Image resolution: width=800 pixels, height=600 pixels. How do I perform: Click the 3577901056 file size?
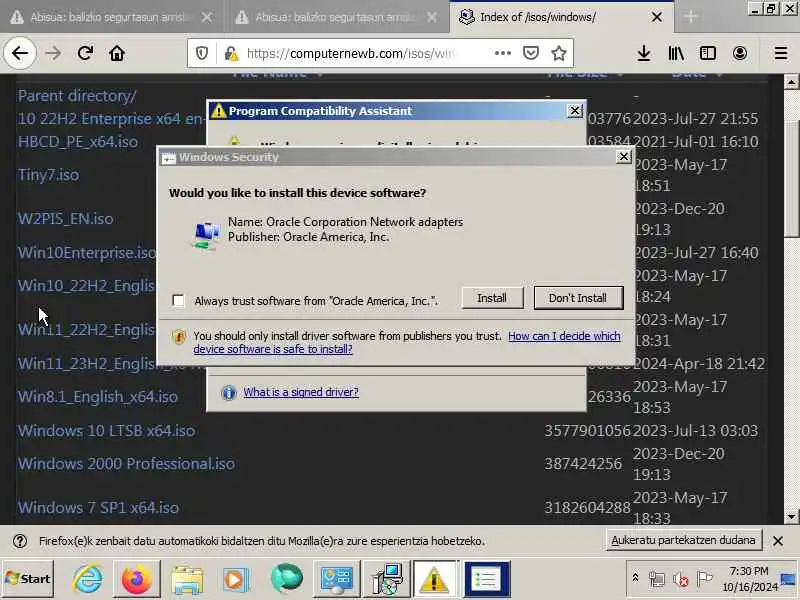coord(588,431)
